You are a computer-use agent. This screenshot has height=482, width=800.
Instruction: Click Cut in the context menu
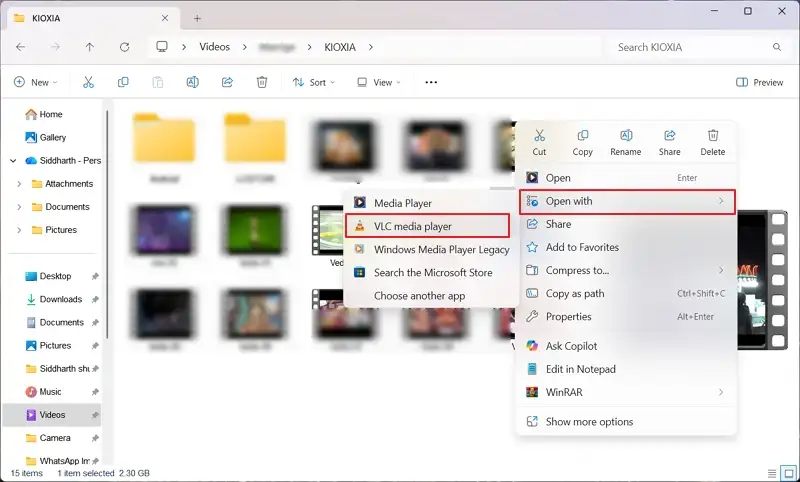539,143
